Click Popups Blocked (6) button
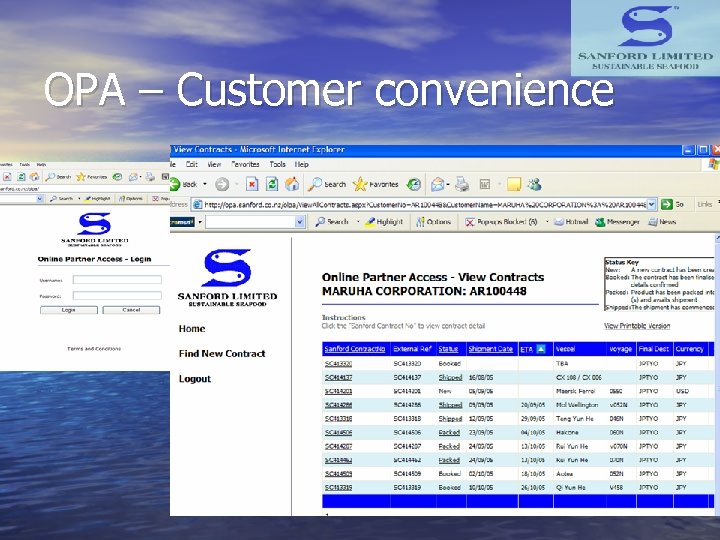The width and height of the screenshot is (720, 540). (x=501, y=222)
